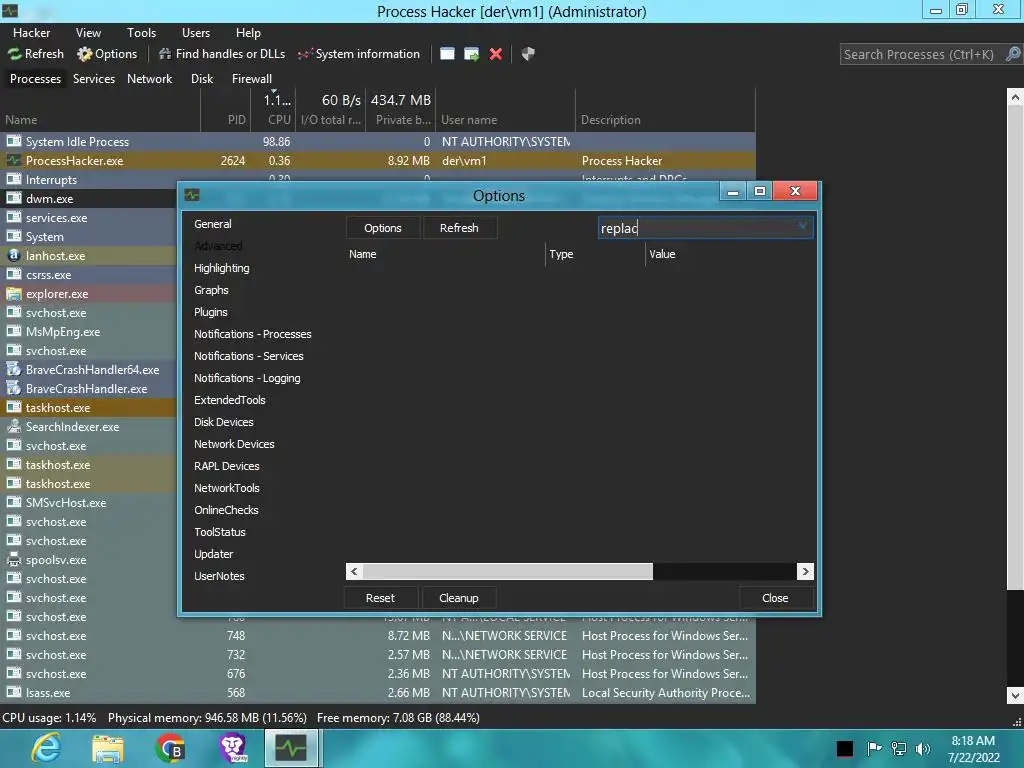Image resolution: width=1024 pixels, height=768 pixels.
Task: Select Notifications - Logging section
Action: tap(247, 378)
